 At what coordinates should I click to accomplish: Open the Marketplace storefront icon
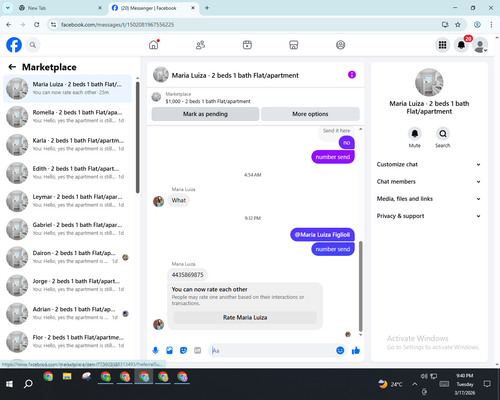pyautogui.click(x=294, y=45)
